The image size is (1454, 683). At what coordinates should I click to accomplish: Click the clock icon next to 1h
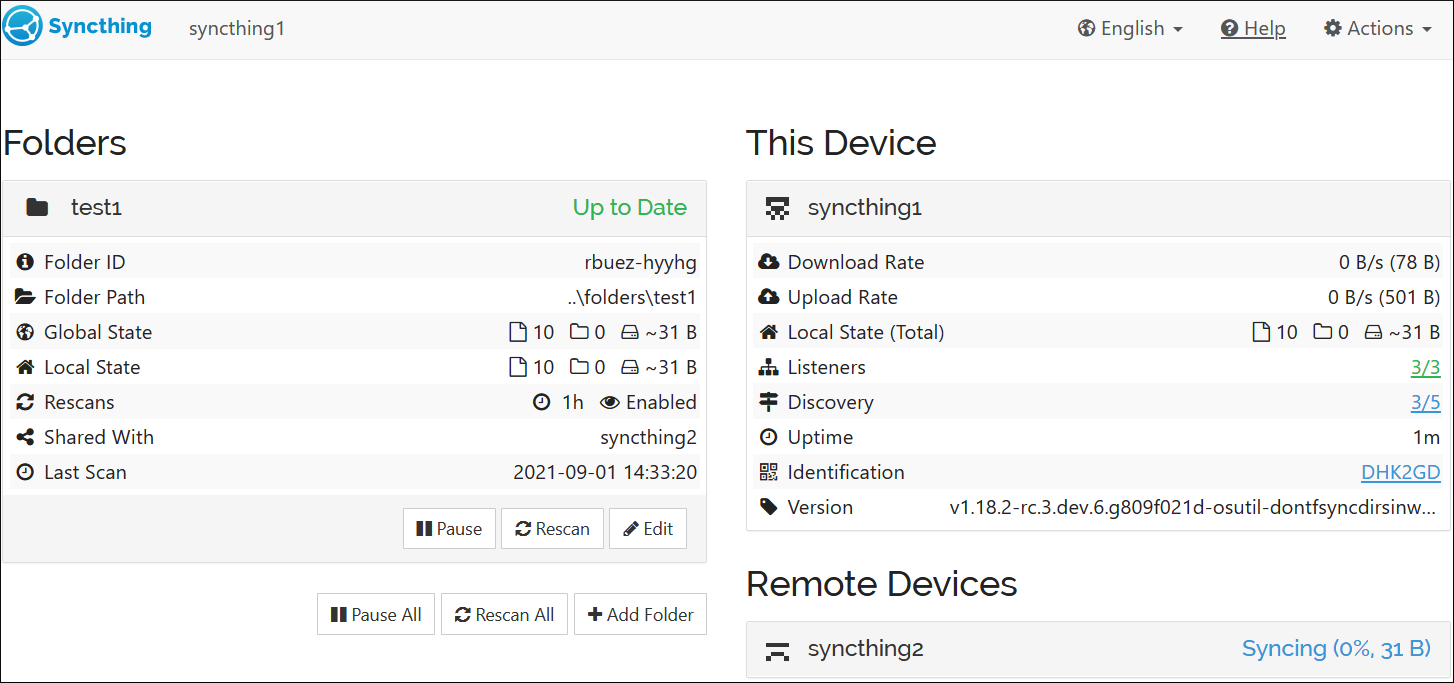(541, 402)
